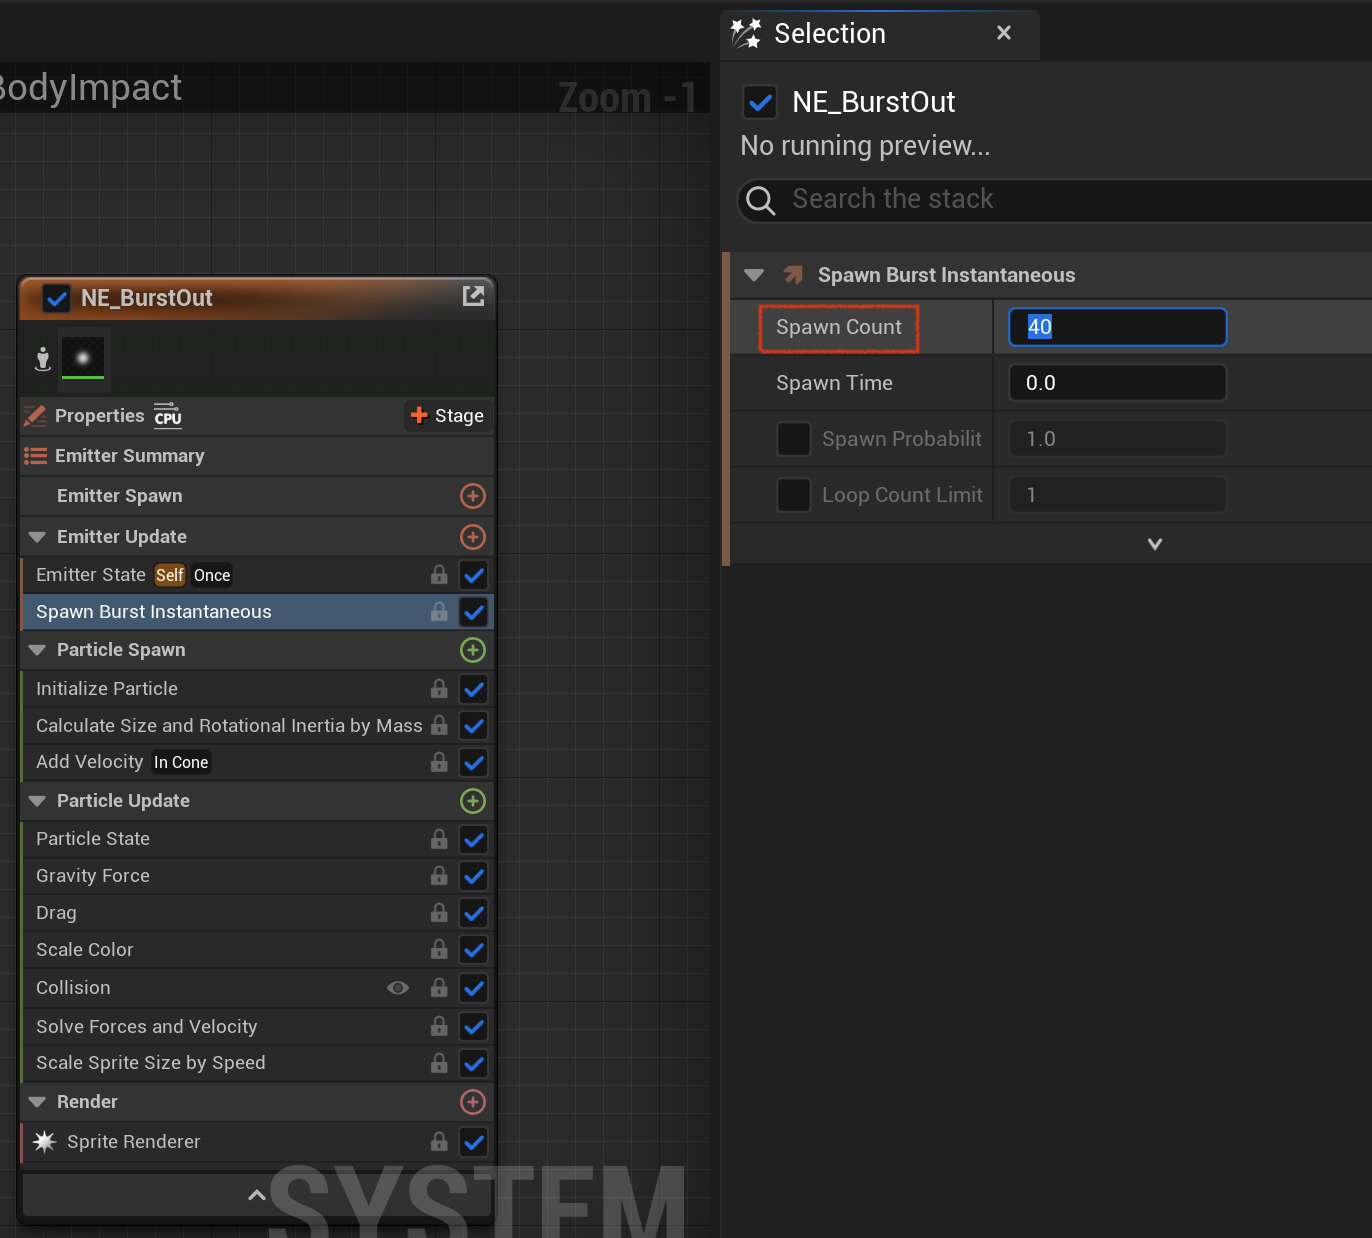1372x1238 pixels.
Task: Disable the Emitter State module
Action: pos(474,575)
